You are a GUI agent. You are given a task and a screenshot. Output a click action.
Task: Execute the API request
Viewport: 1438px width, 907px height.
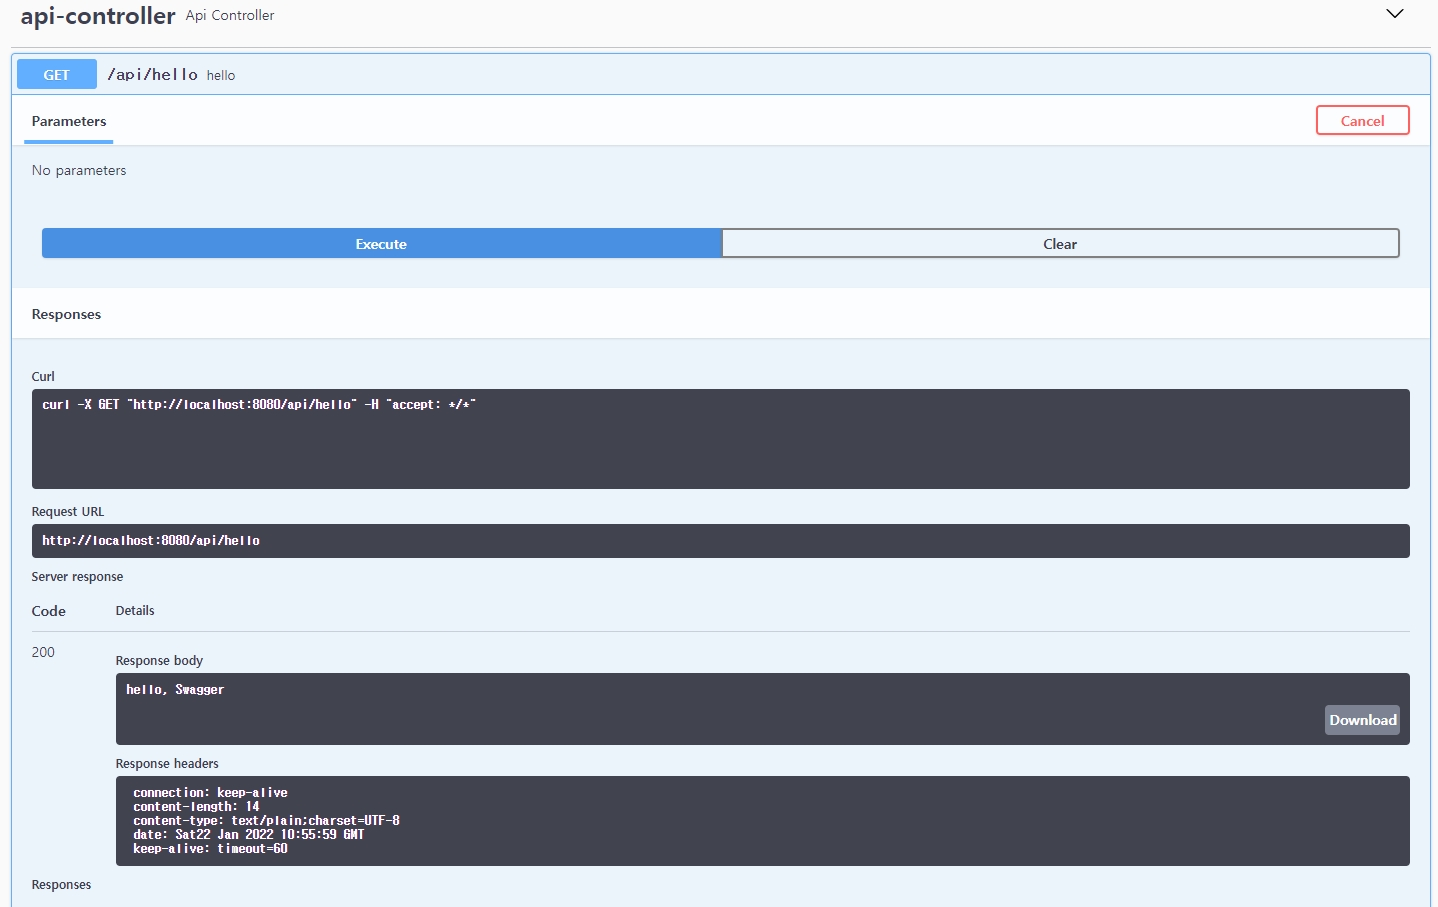tap(381, 243)
